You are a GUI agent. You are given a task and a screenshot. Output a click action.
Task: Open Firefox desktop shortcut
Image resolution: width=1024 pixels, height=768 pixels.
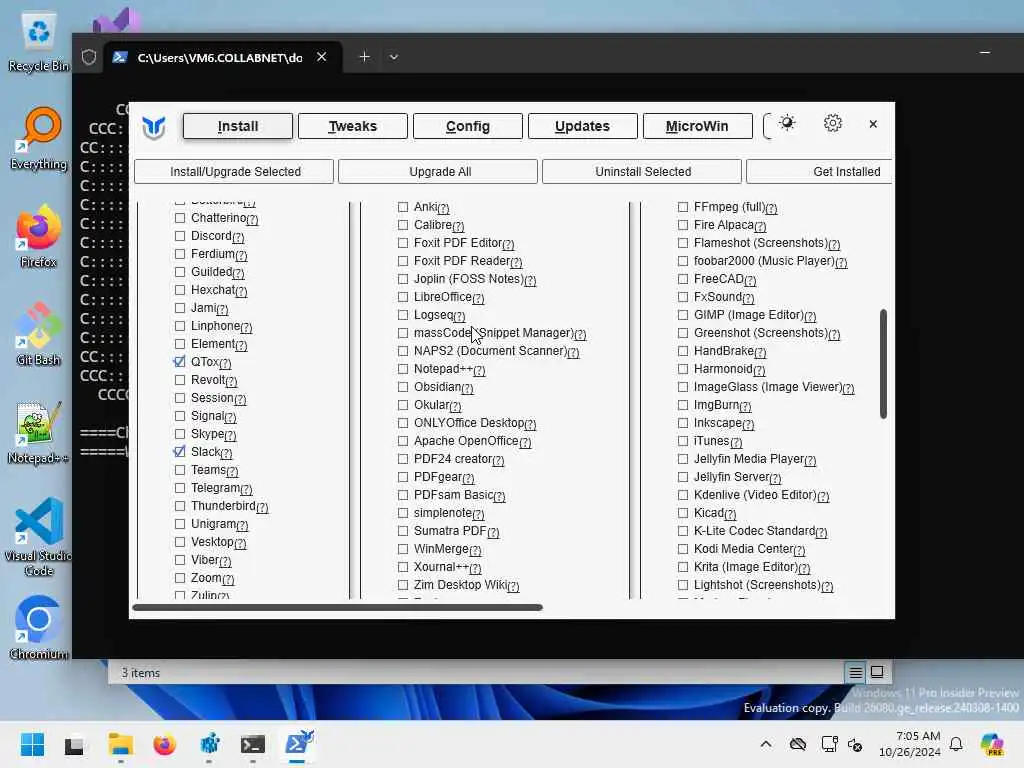click(x=38, y=238)
